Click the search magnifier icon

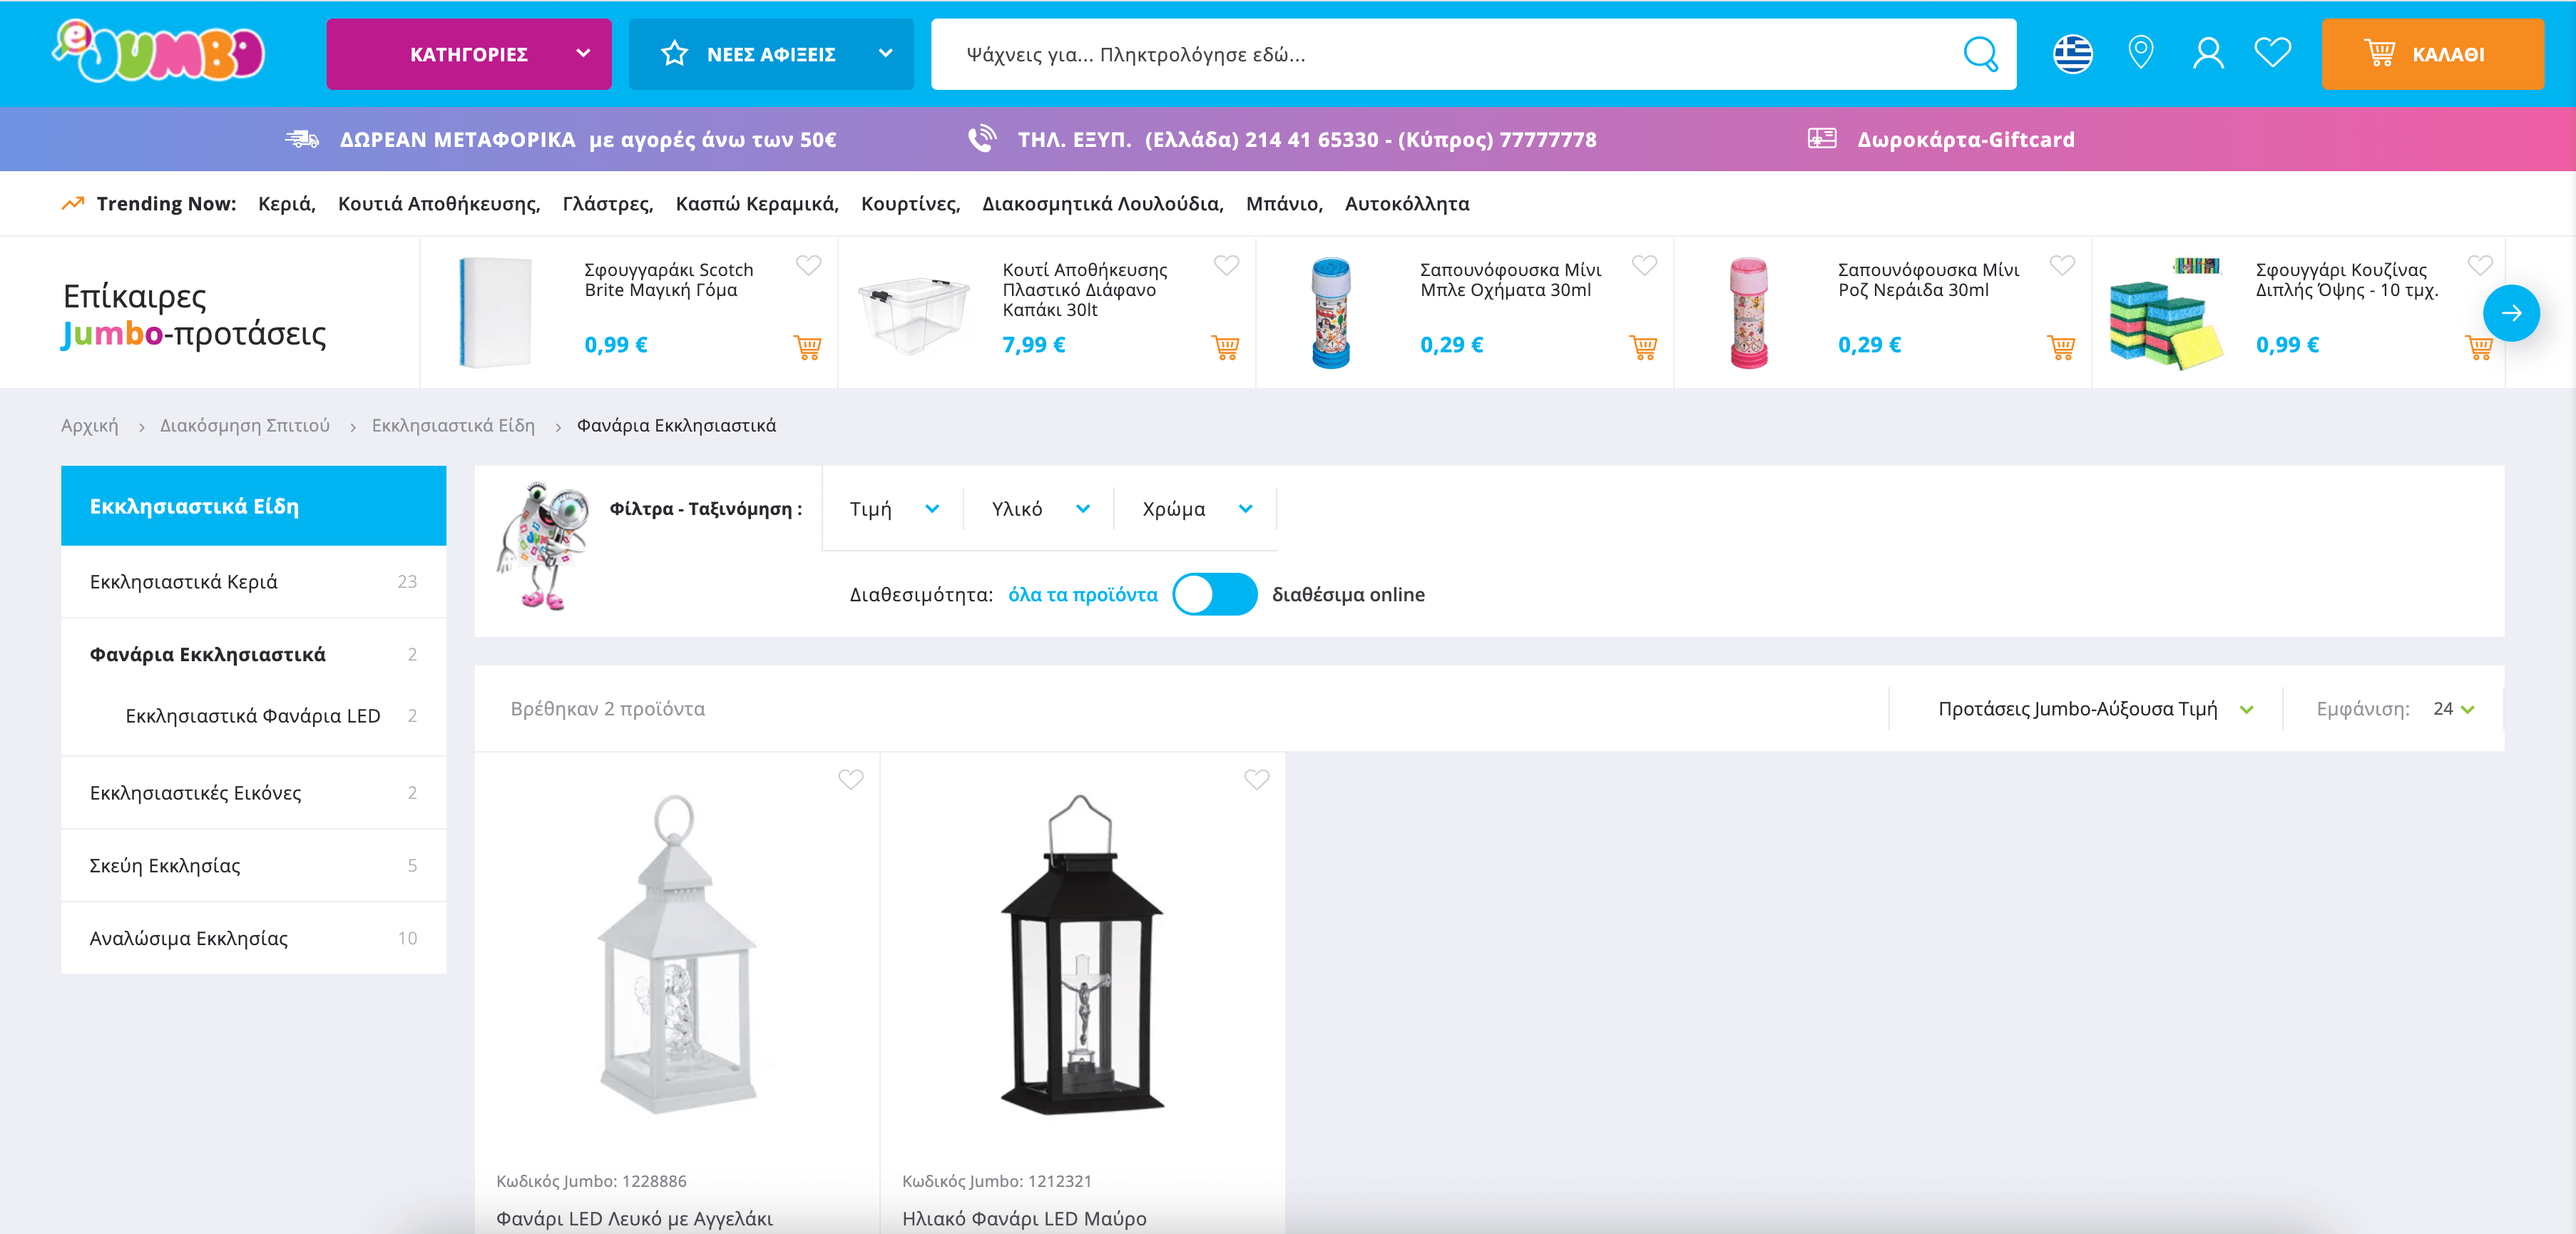[1979, 54]
